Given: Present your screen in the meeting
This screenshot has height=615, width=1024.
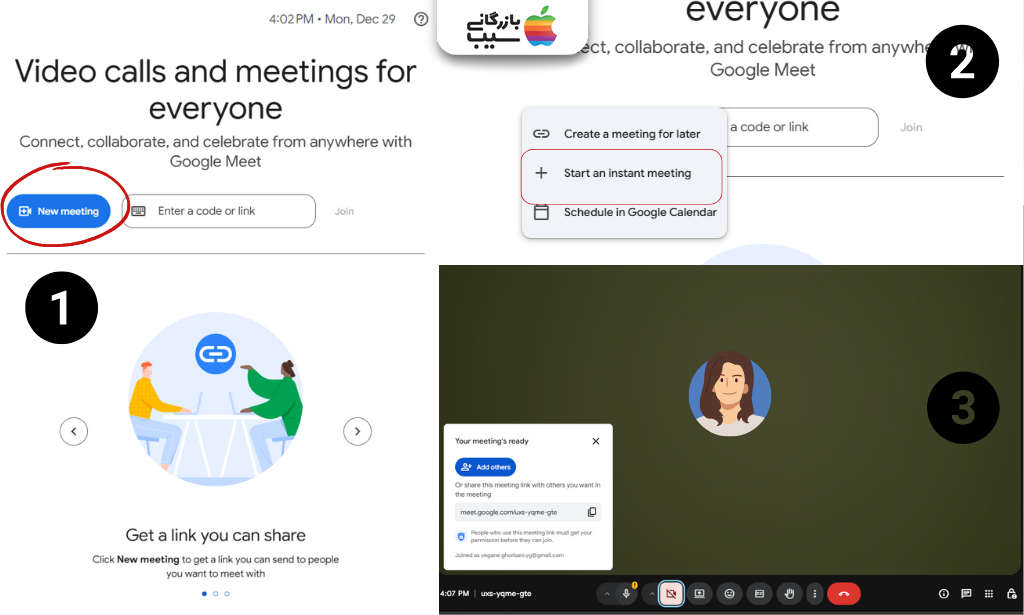Looking at the screenshot, I should (698, 593).
